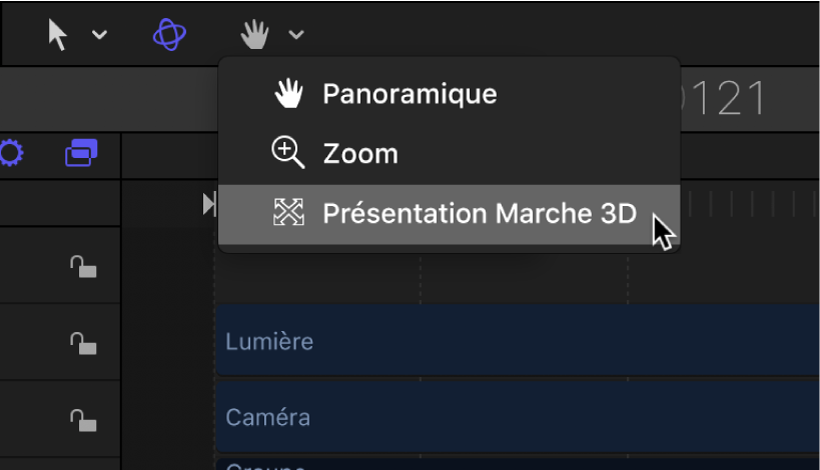820x470 pixels.
Task: Activate the 3D transform orbit tool
Action: [169, 35]
